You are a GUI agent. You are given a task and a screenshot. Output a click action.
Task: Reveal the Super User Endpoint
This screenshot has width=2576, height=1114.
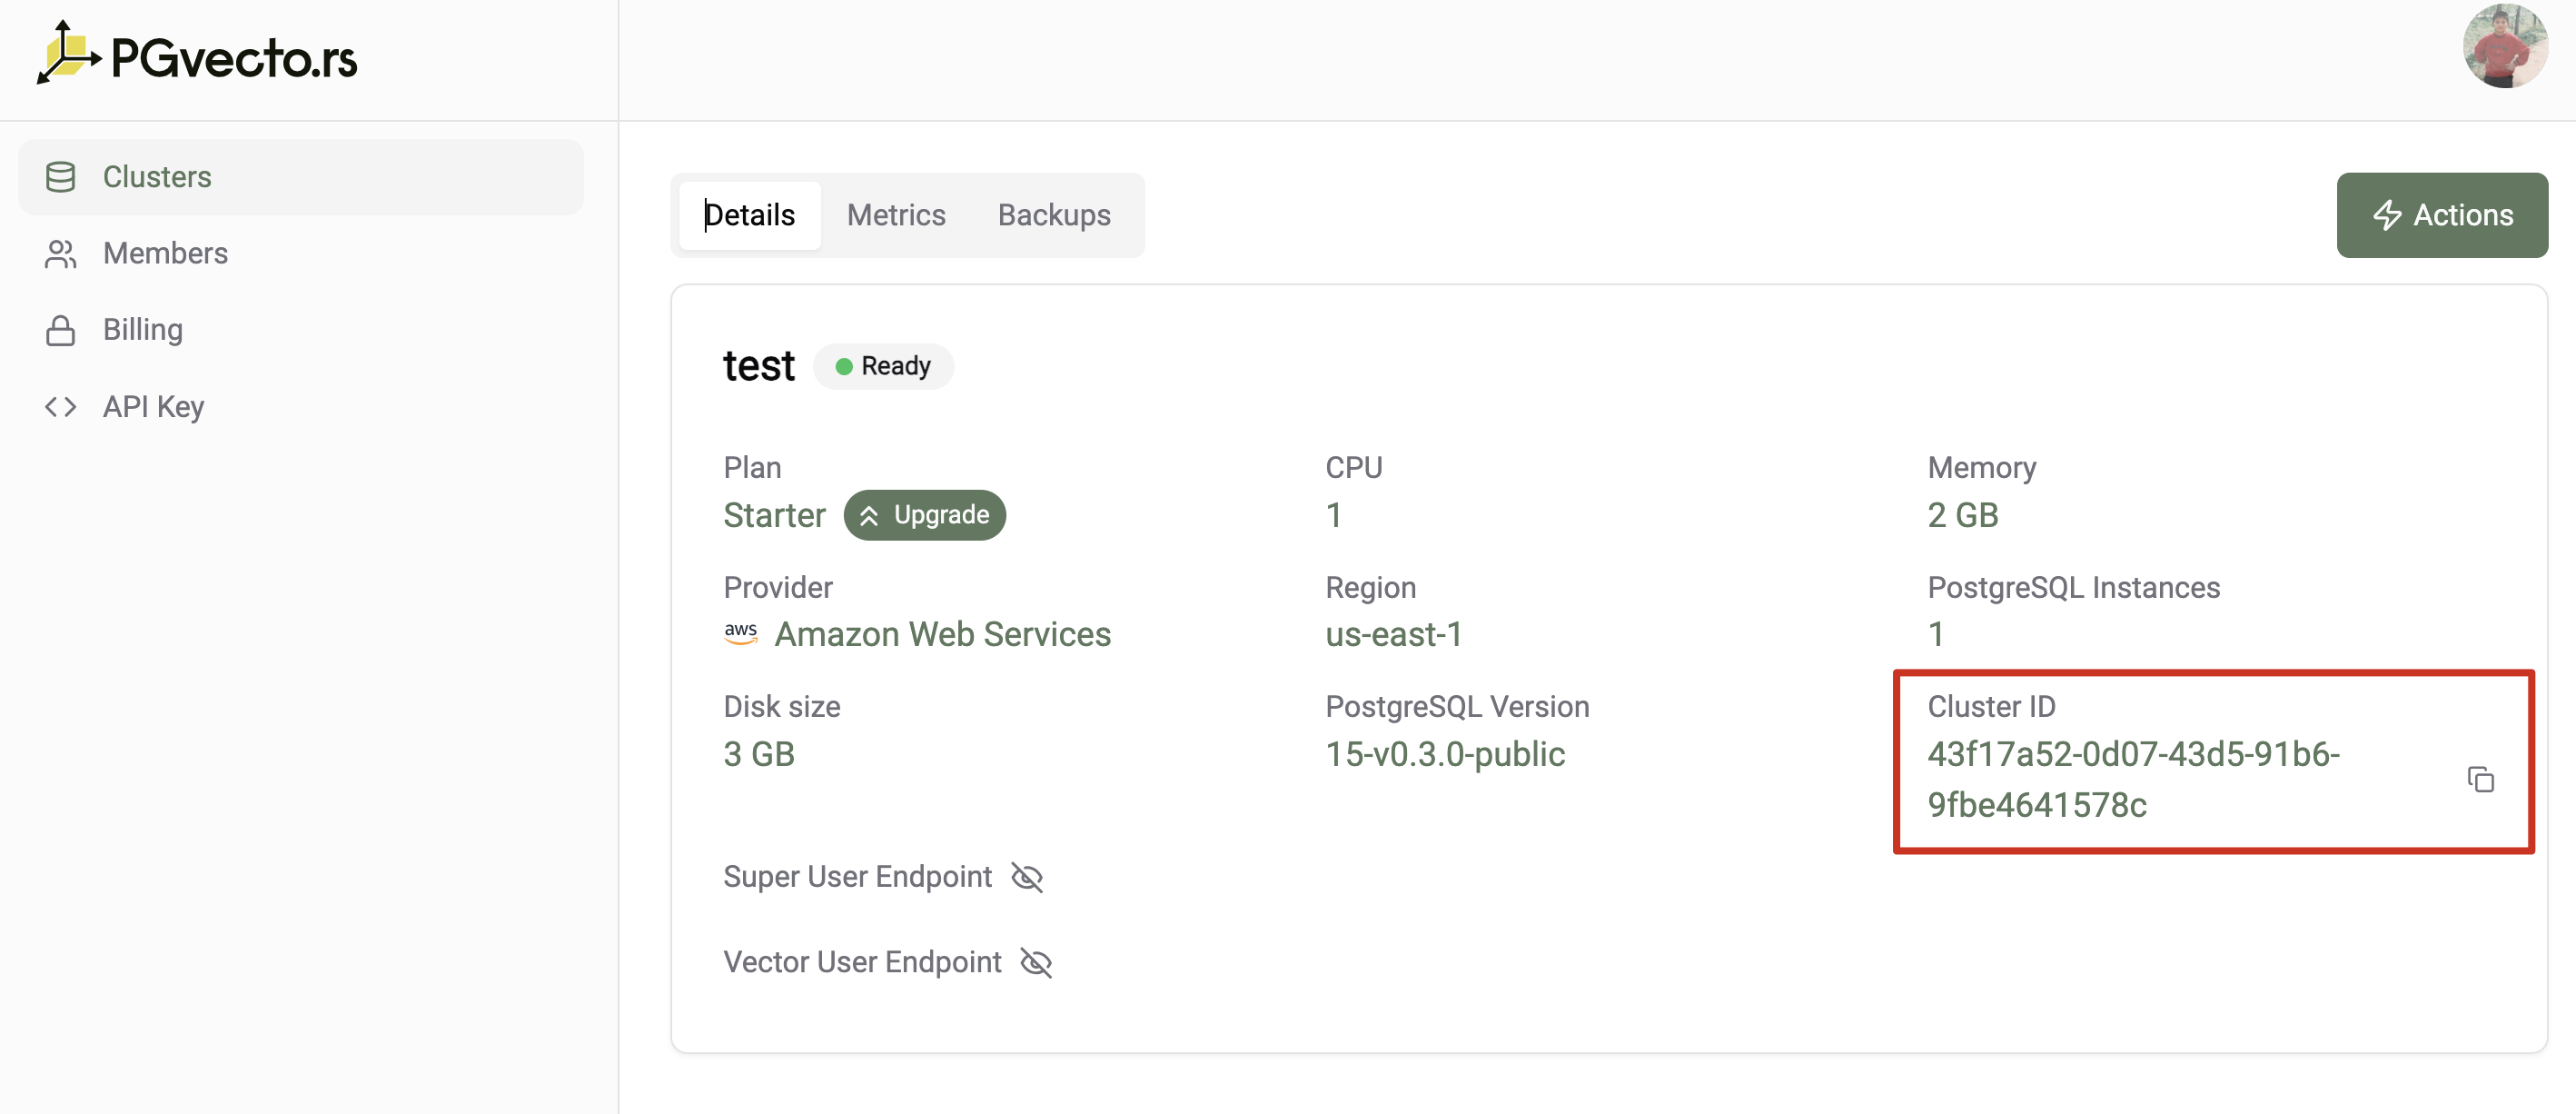coord(1027,877)
